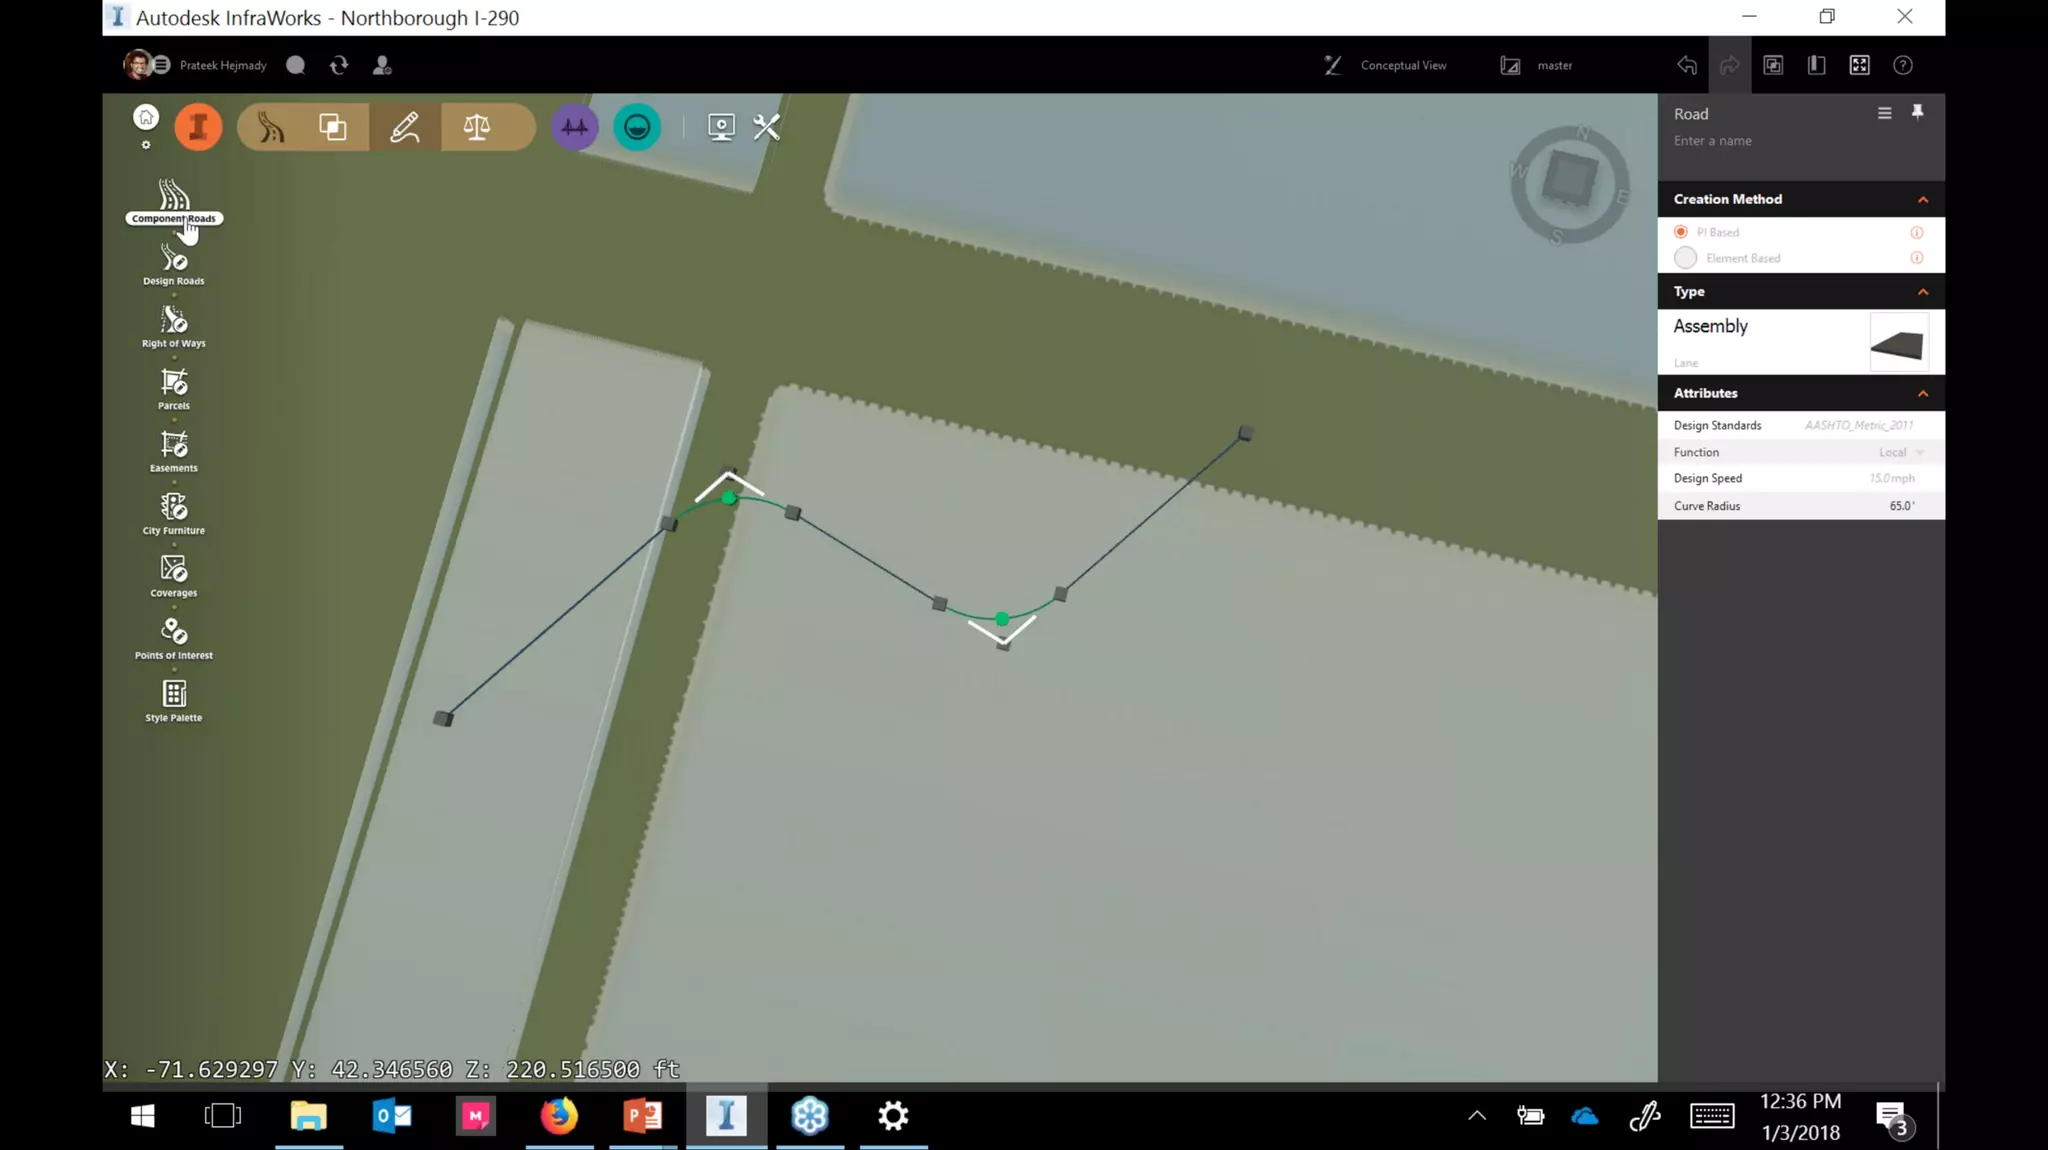Click the sync refresh icon by user name

[339, 65]
